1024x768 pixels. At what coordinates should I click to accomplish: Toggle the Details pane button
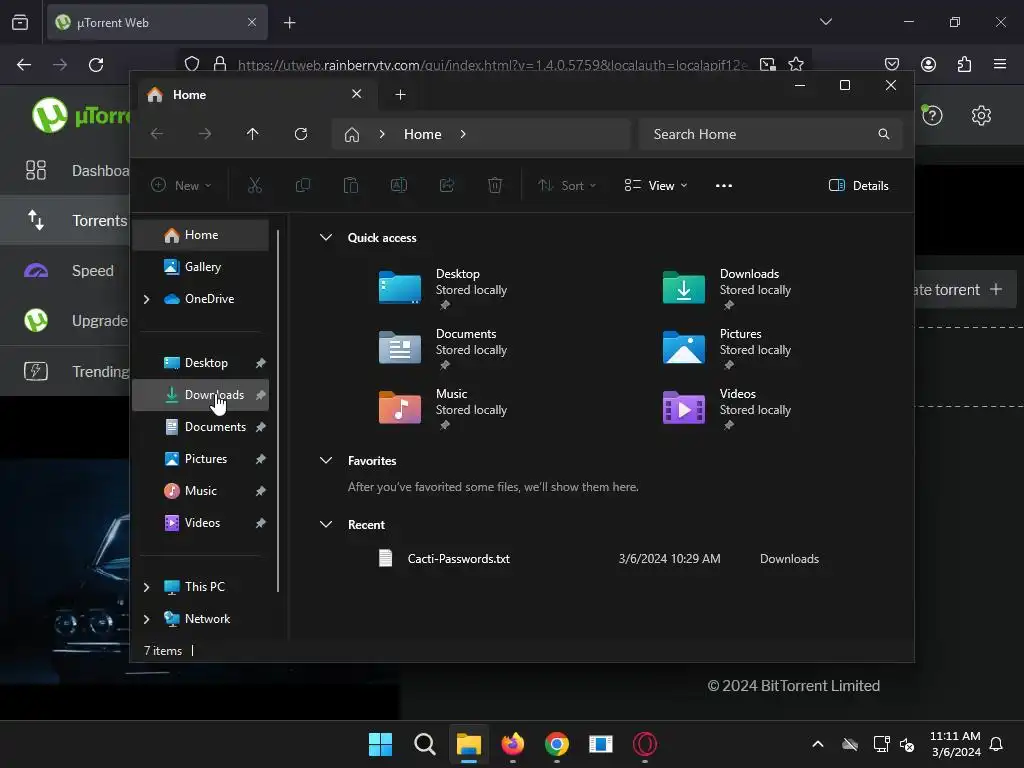pos(858,185)
